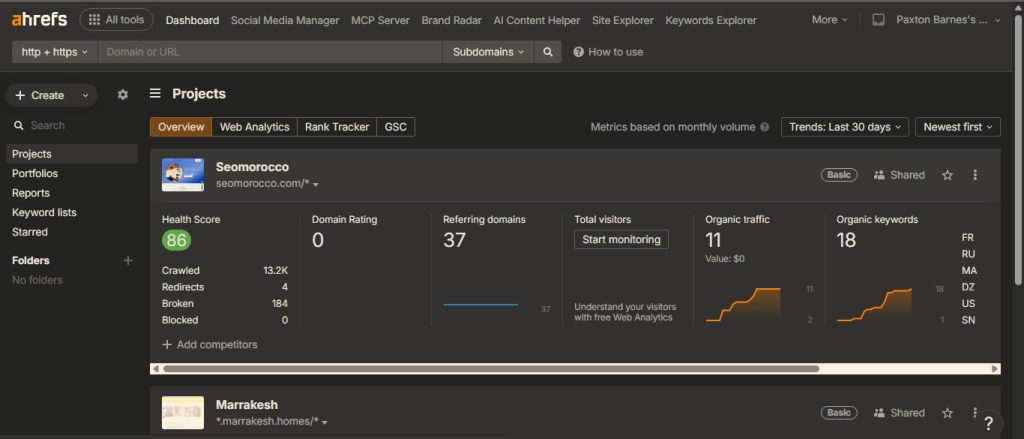Click the Crawled value 13.2K
The height and width of the screenshot is (439, 1024).
click(x=276, y=270)
